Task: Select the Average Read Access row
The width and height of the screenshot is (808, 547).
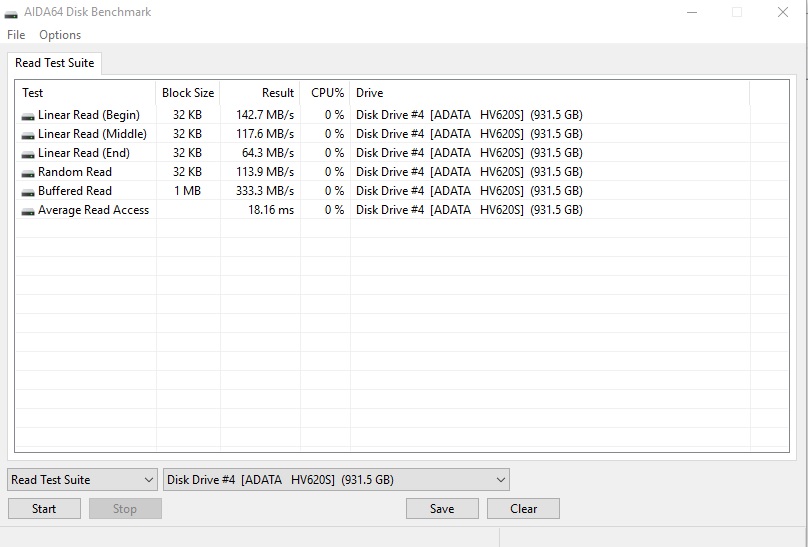Action: [402, 210]
